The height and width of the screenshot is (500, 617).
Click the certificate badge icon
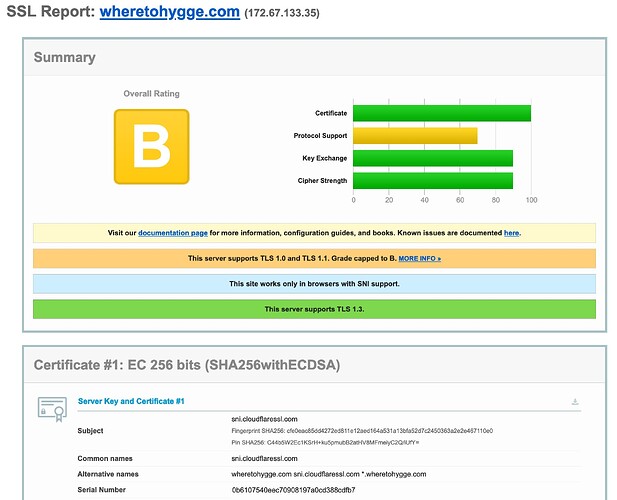52,409
